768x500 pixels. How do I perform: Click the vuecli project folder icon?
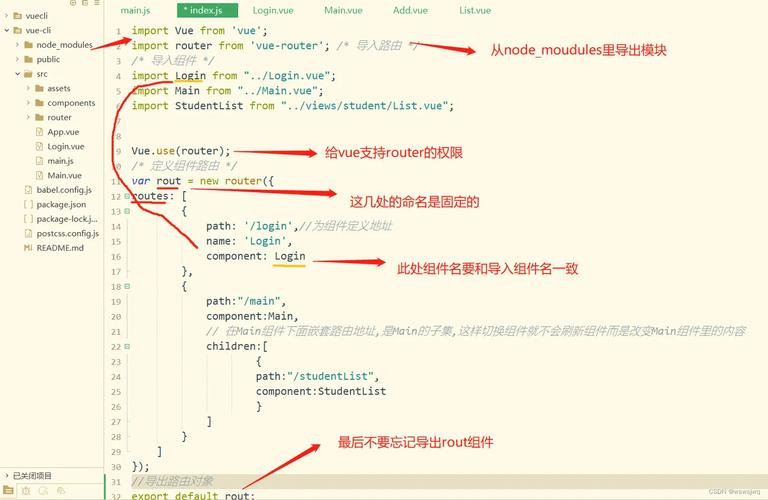(18, 16)
